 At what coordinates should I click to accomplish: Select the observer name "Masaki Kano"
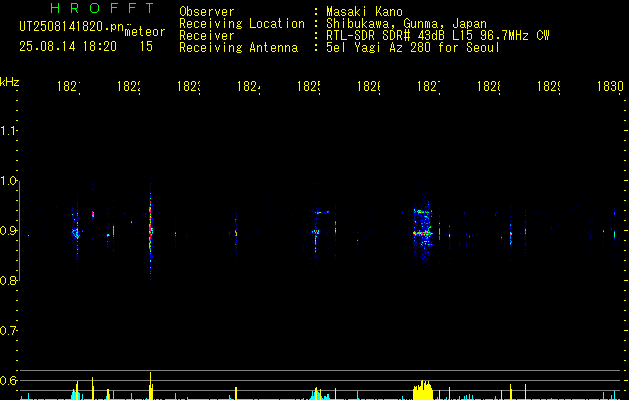(364, 12)
